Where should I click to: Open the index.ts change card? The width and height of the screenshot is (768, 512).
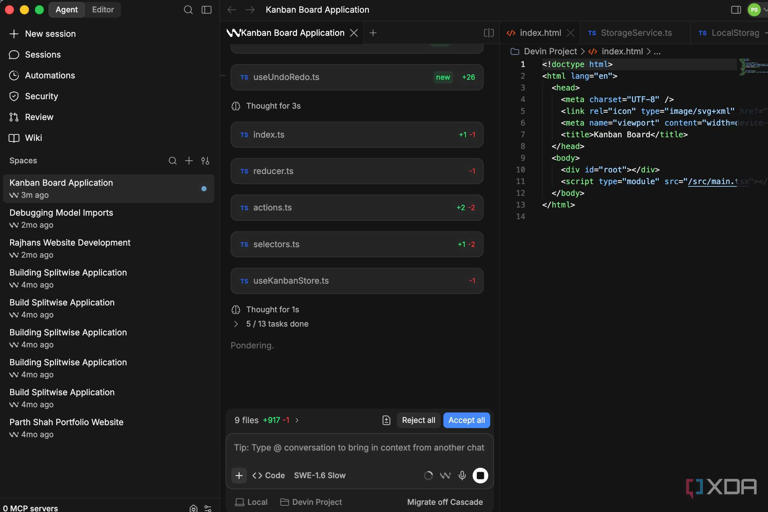coord(357,135)
